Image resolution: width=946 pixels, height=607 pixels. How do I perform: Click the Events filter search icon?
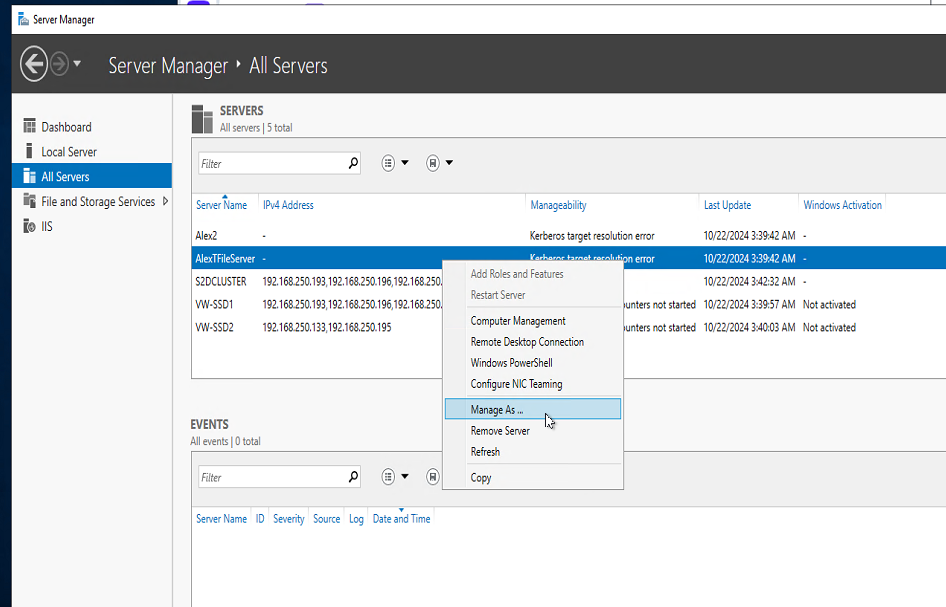click(353, 477)
